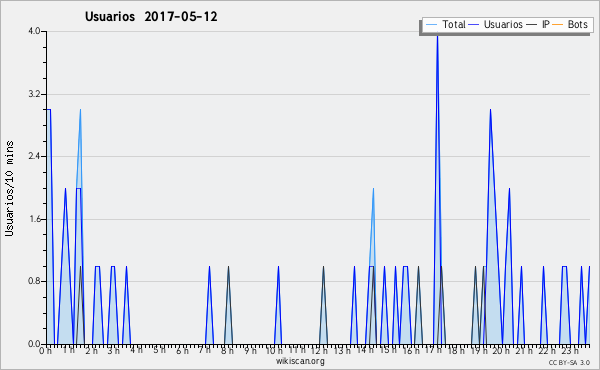Click the y-axis value 2.4
The height and width of the screenshot is (370, 600).
click(34, 156)
